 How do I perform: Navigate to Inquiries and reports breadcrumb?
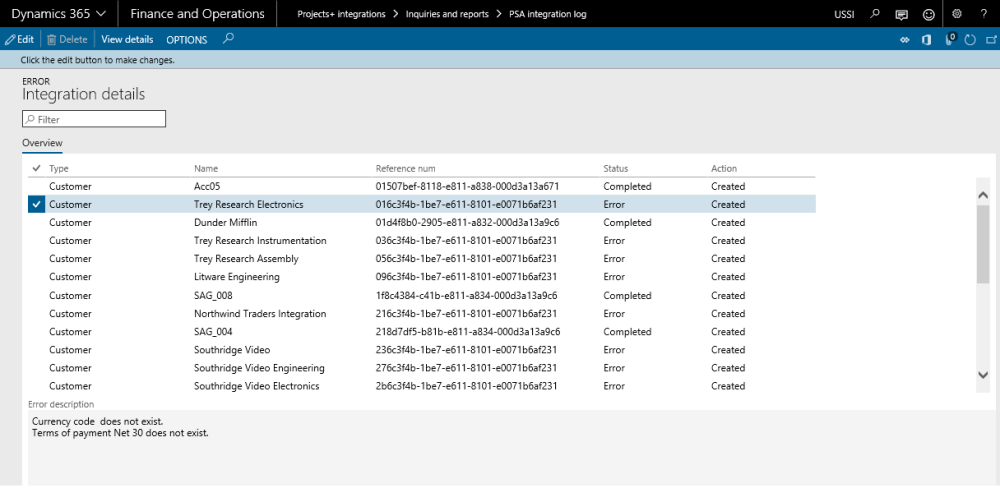click(446, 14)
